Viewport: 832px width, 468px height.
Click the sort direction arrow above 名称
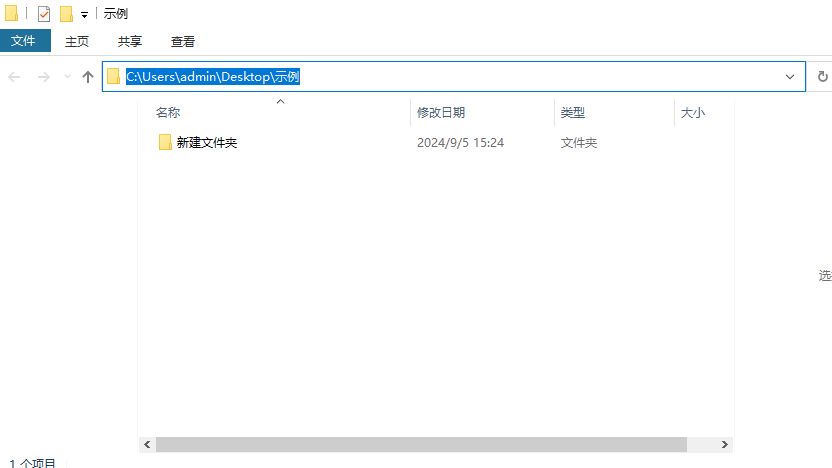pyautogui.click(x=281, y=101)
